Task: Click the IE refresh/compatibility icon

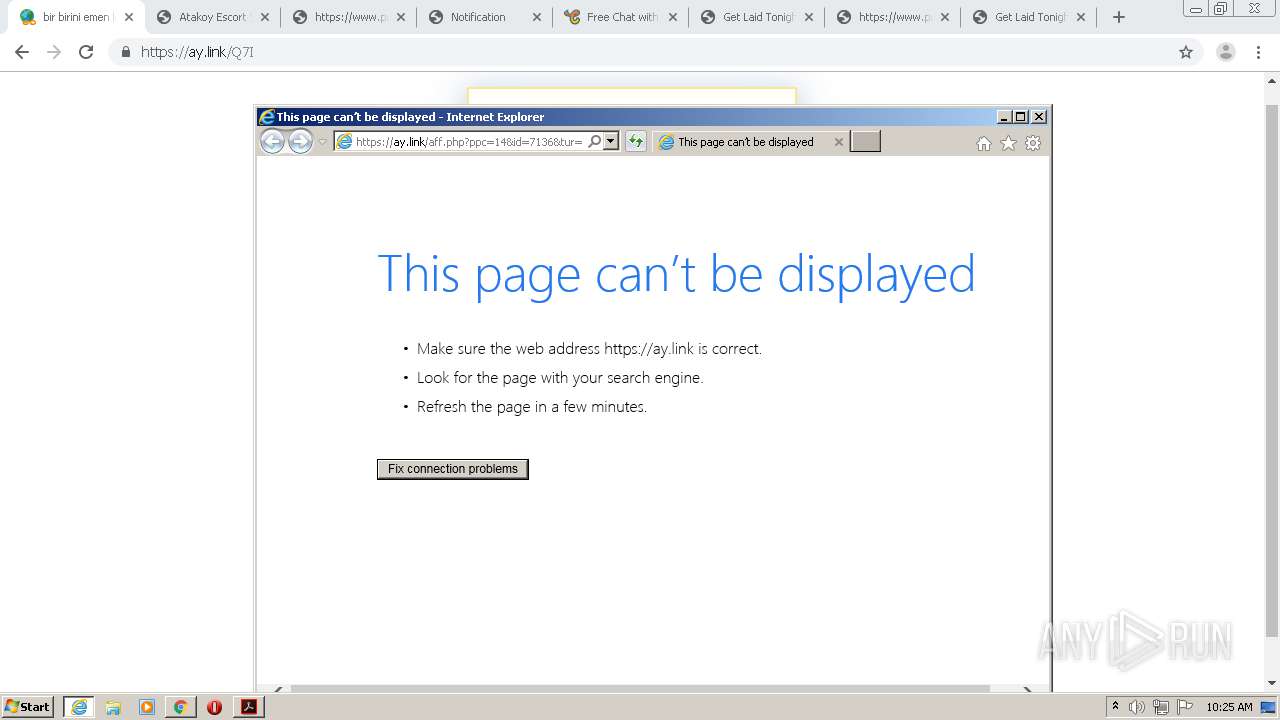Action: 635,142
